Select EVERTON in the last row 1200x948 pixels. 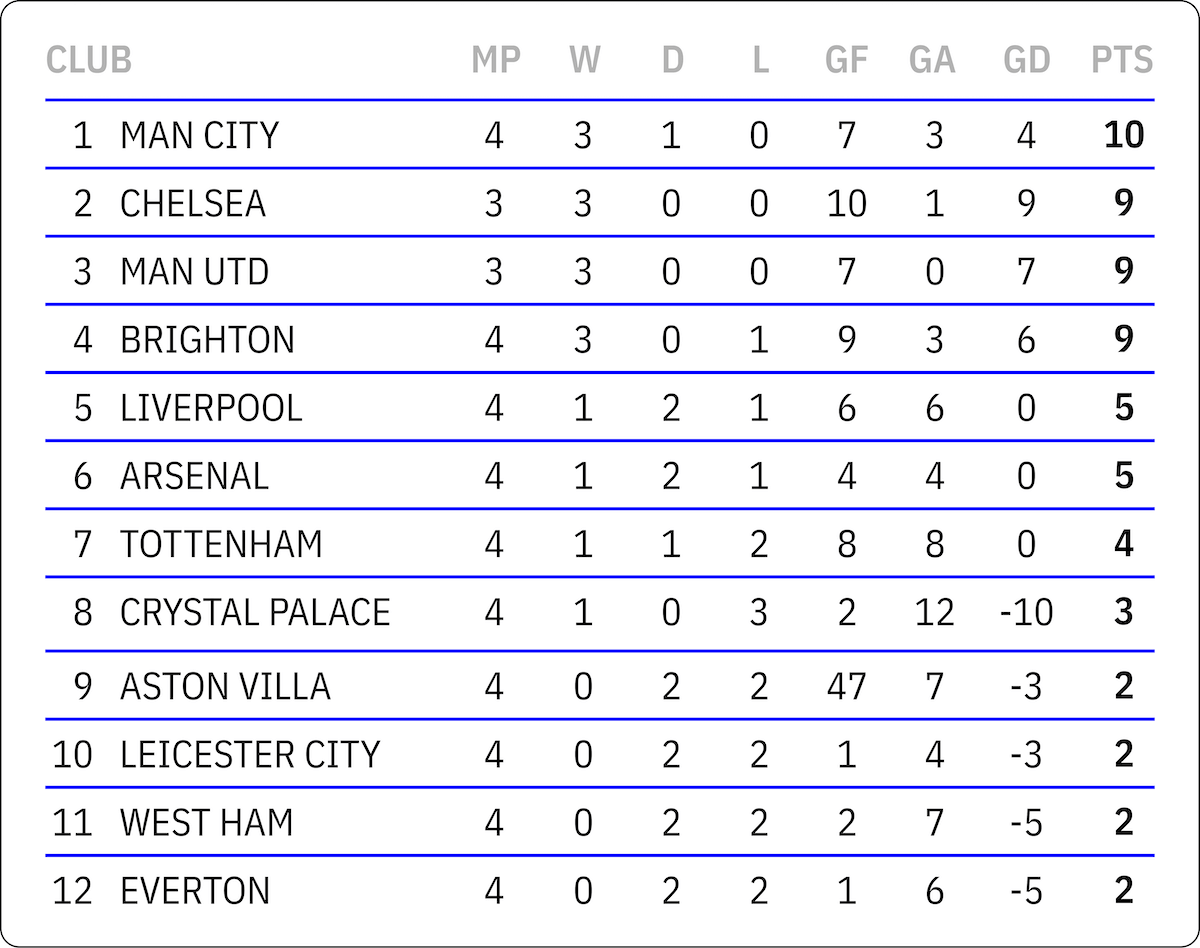click(x=195, y=890)
